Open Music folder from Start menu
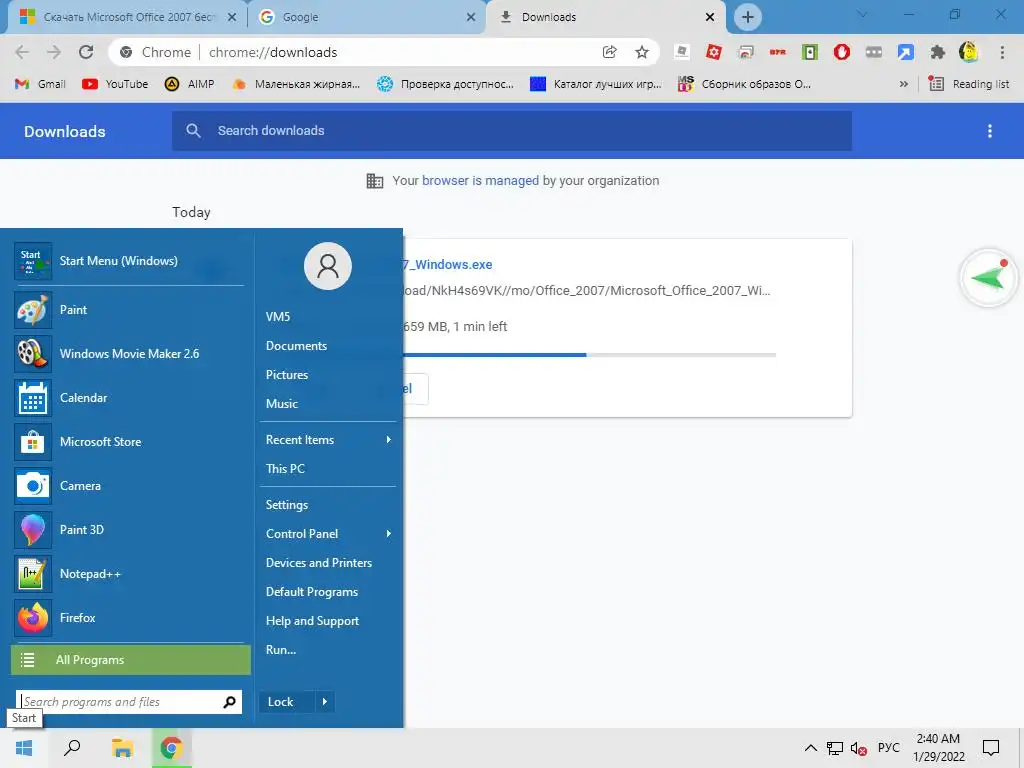 281,404
